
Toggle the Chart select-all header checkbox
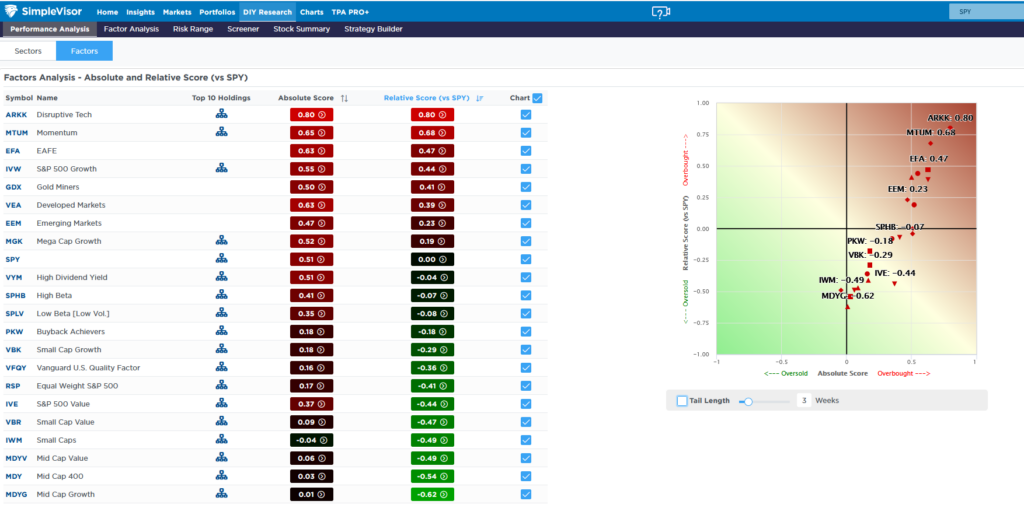tap(538, 98)
